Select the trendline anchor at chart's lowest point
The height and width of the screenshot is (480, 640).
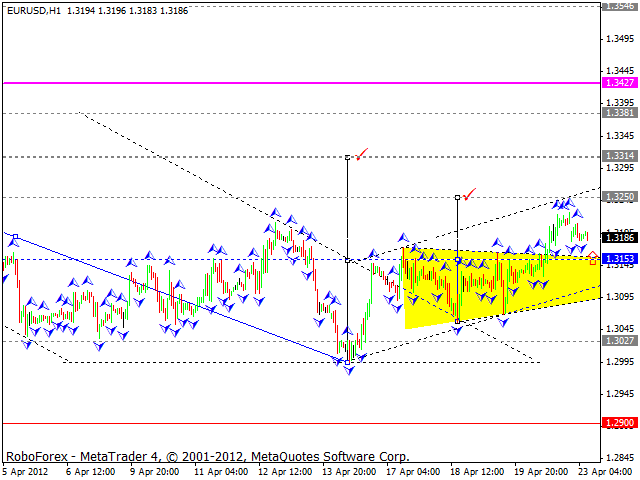pyautogui.click(x=347, y=362)
